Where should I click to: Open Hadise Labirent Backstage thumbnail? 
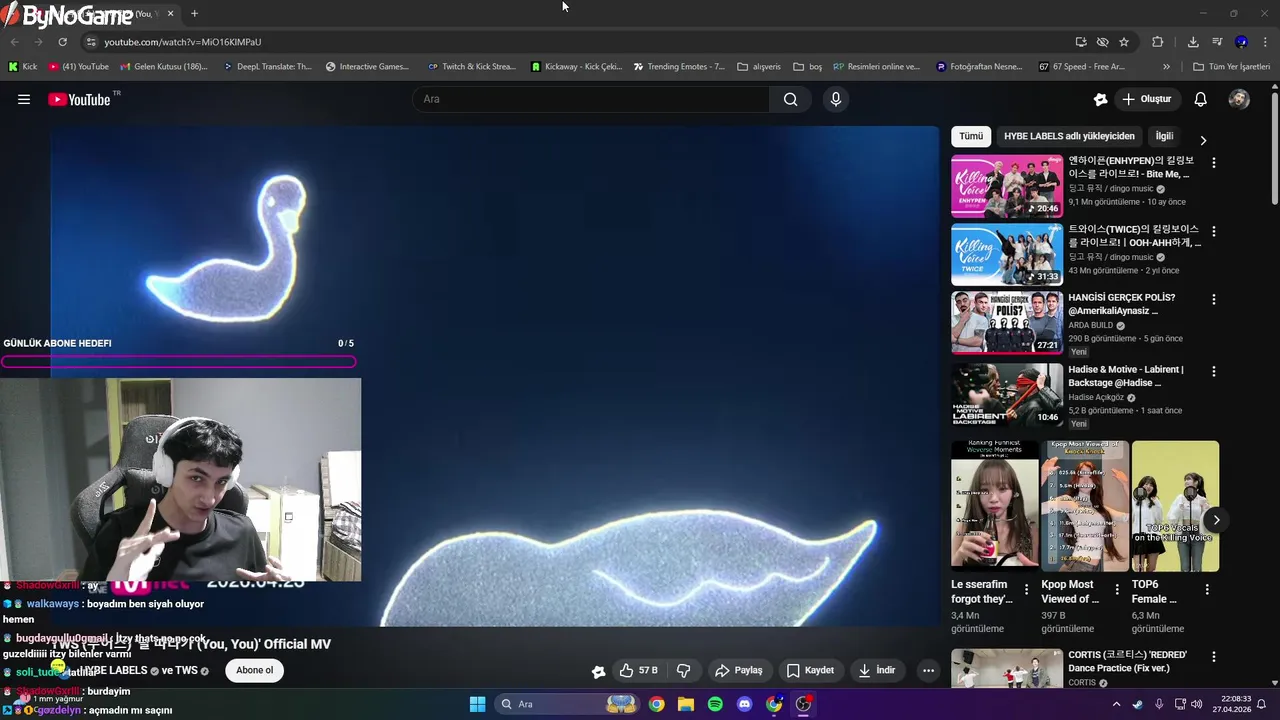point(1007,394)
